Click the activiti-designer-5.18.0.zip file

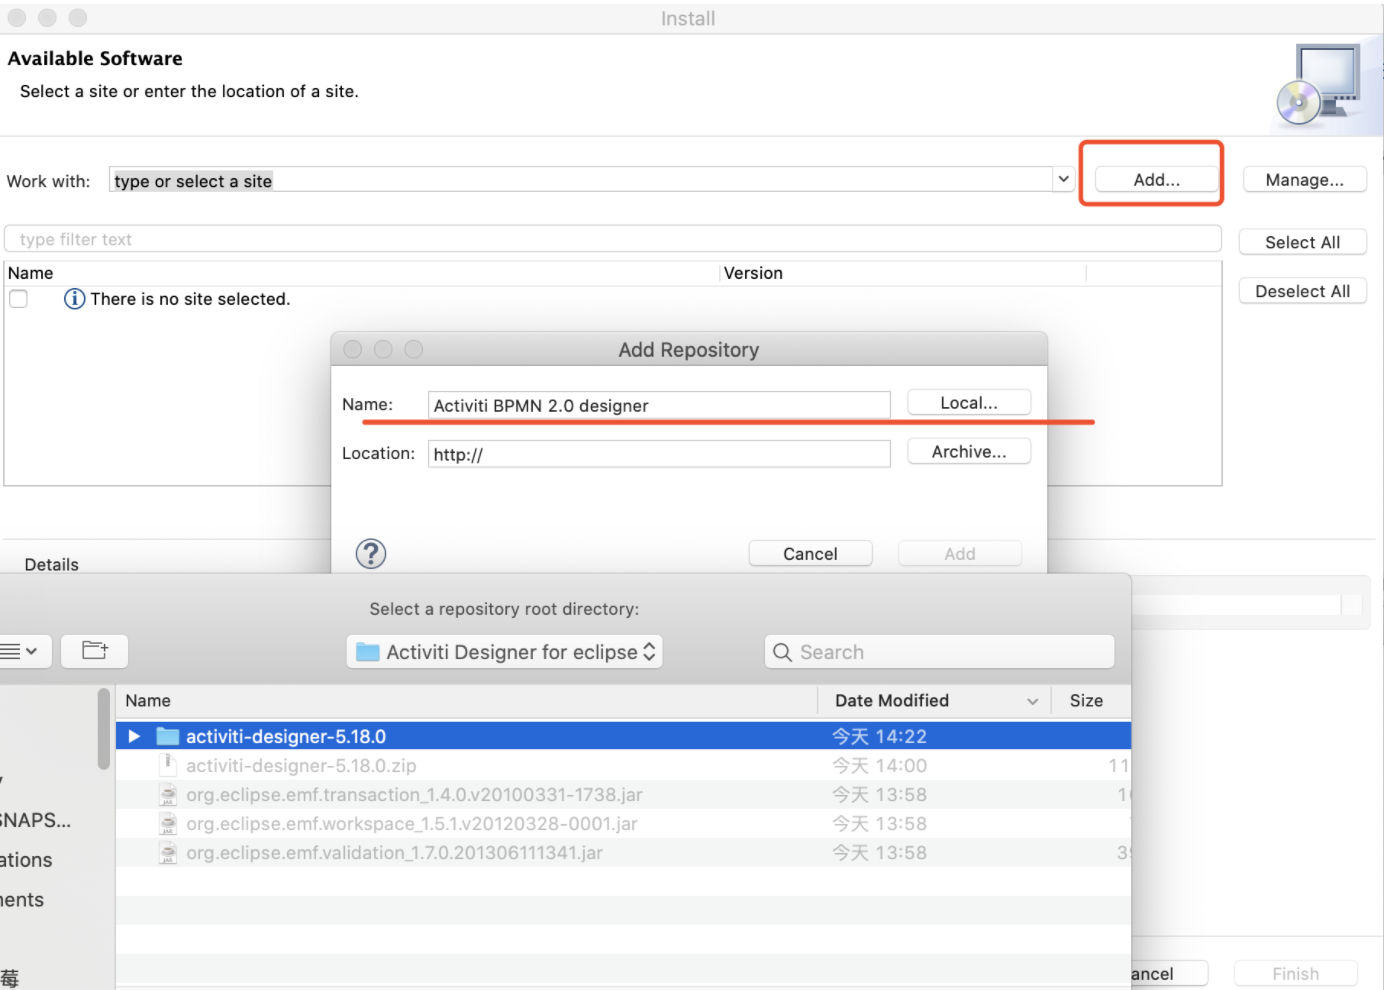tap(301, 765)
